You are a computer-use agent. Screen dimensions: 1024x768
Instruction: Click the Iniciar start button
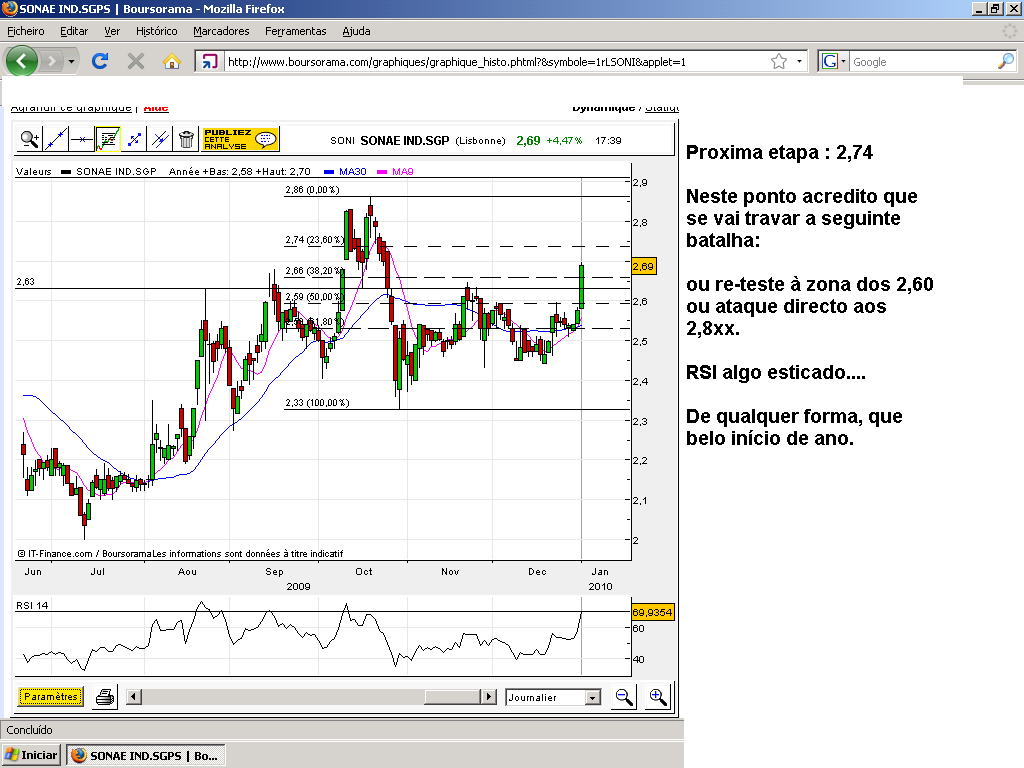point(31,755)
